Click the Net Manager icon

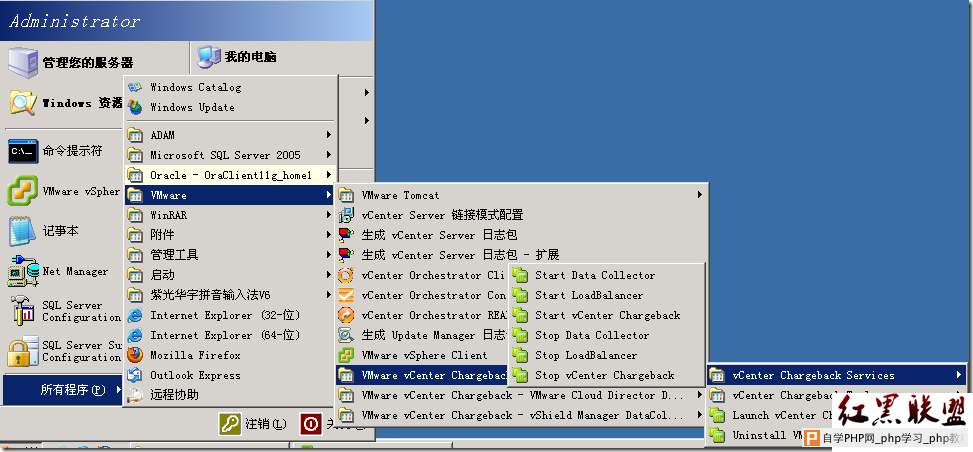coord(22,272)
